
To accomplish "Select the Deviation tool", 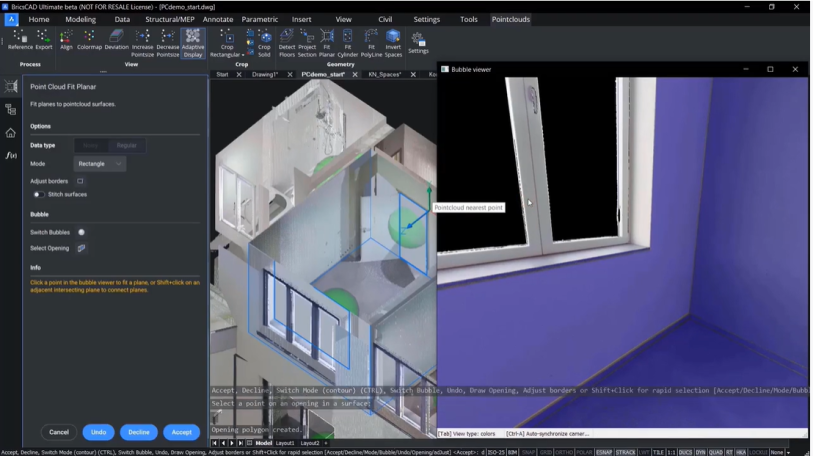I will point(116,40).
